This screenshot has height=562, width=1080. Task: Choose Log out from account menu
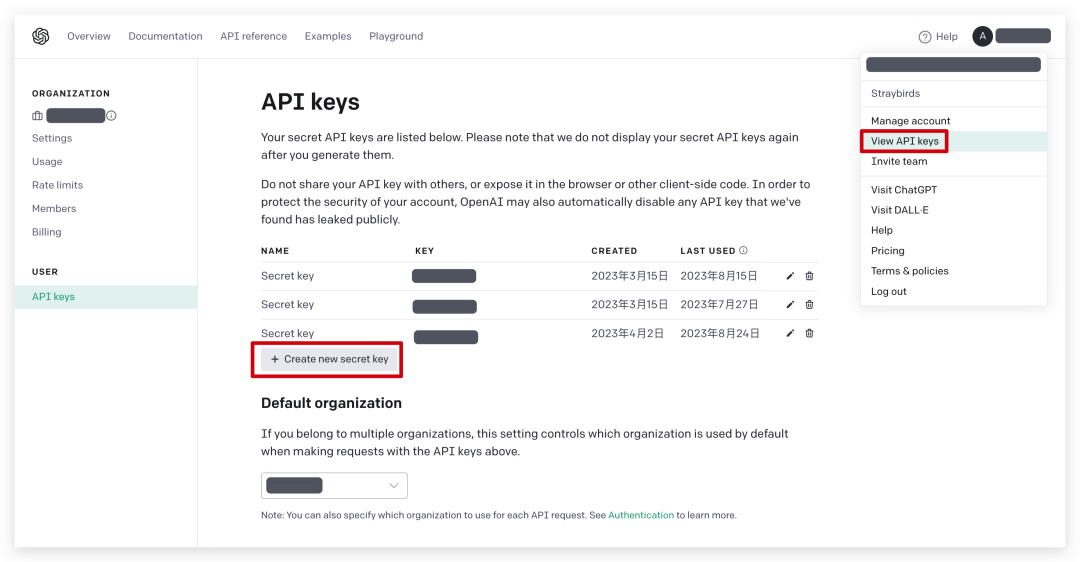888,292
